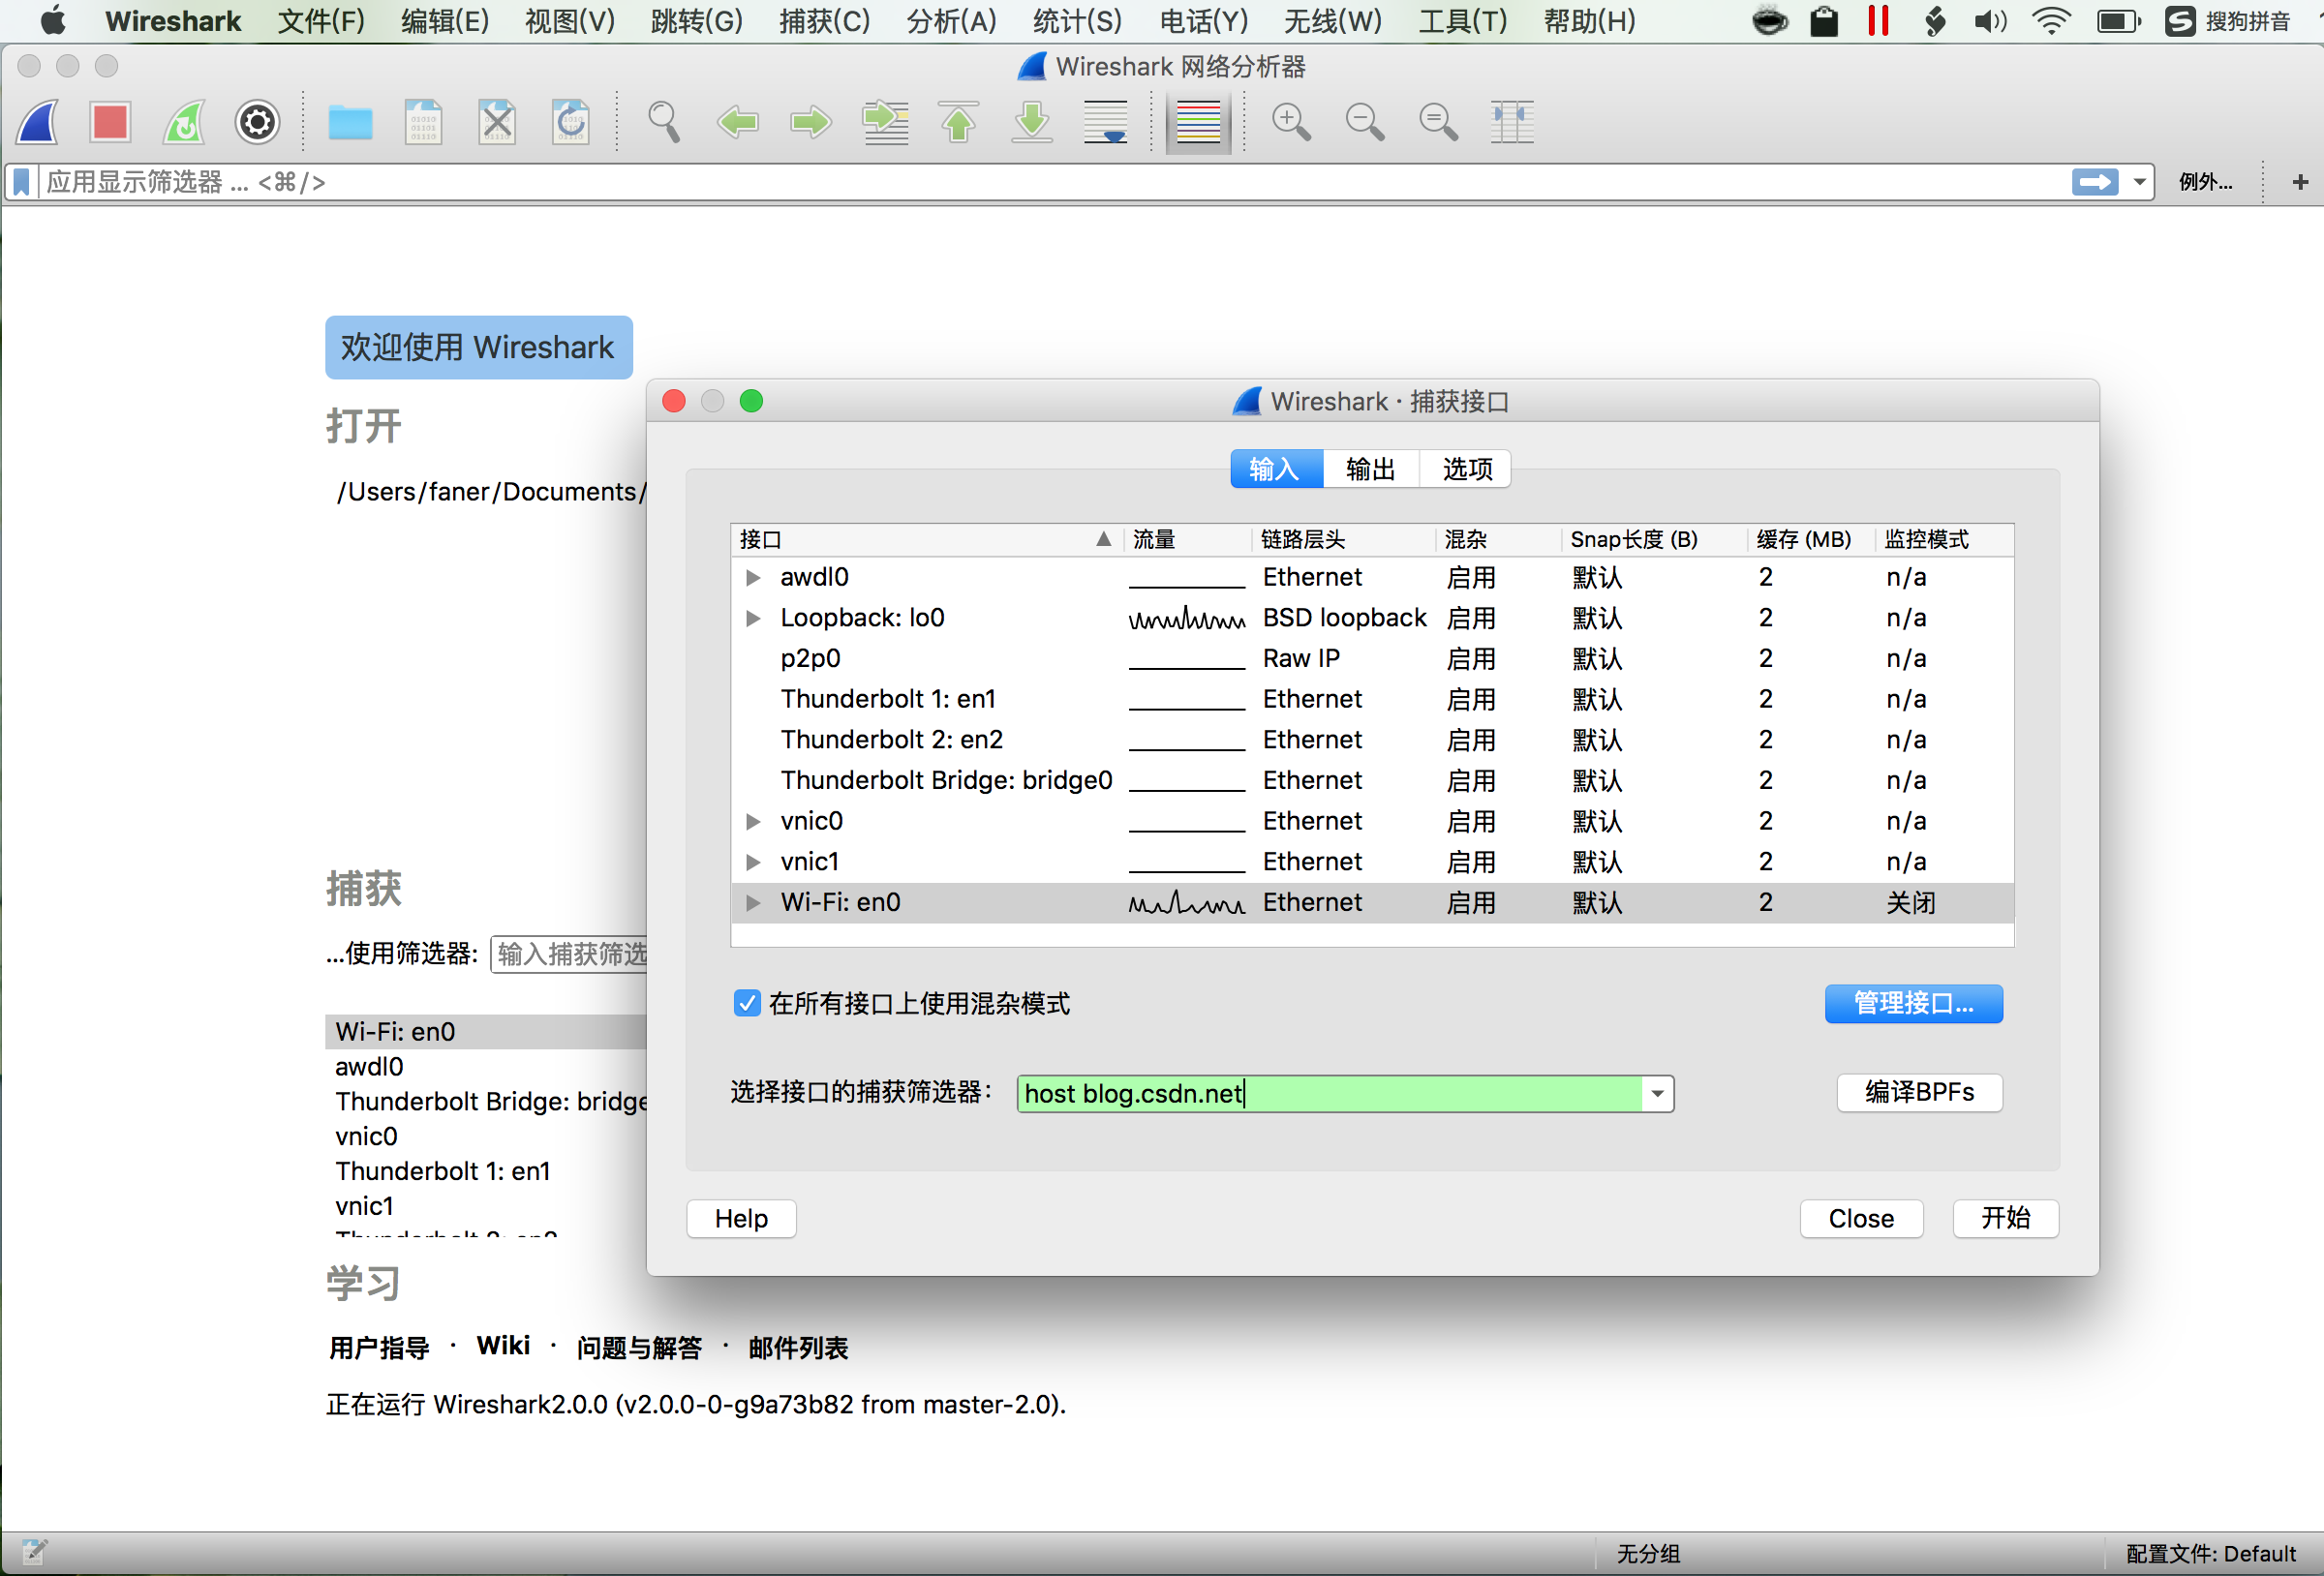Open the display filter history dropdown
The height and width of the screenshot is (1576, 2324).
coord(2139,182)
